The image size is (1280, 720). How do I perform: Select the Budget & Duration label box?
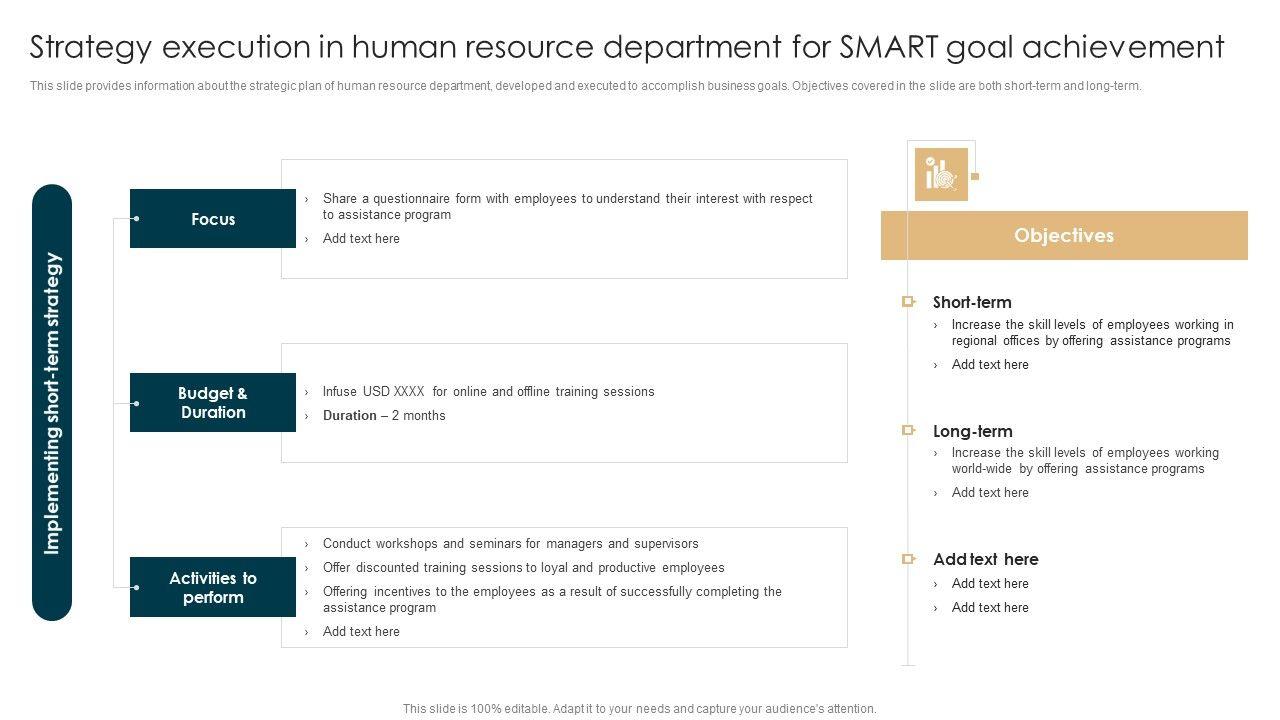pos(213,403)
